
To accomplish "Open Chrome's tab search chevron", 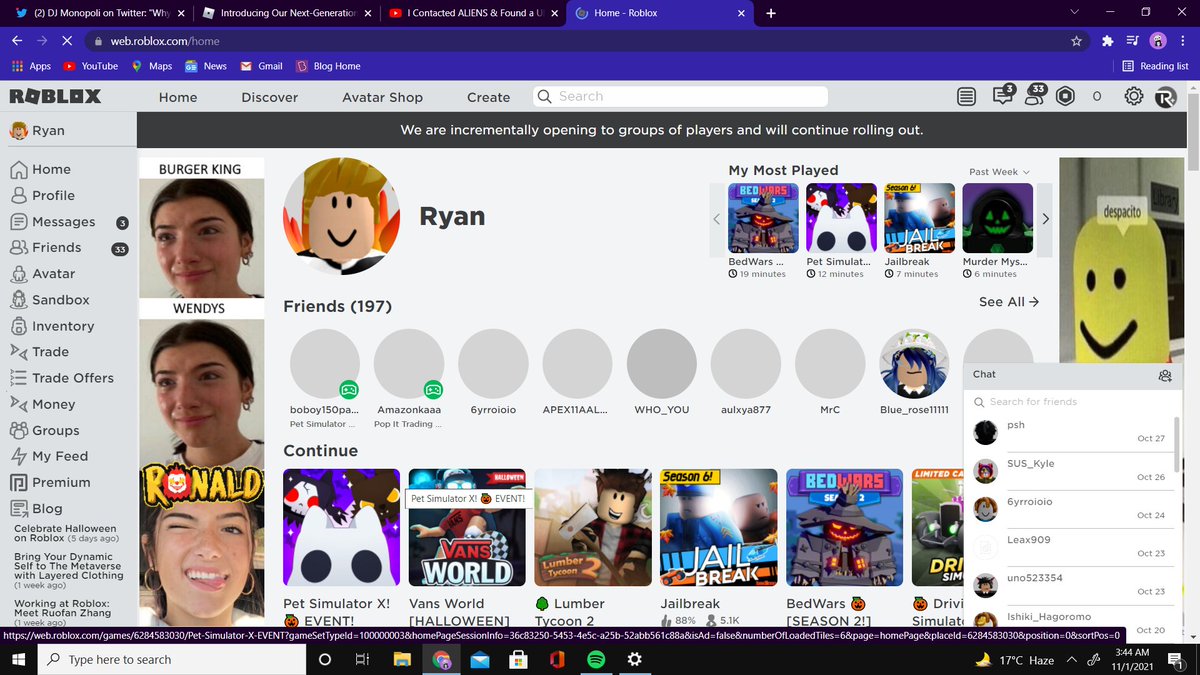I will tap(1074, 13).
